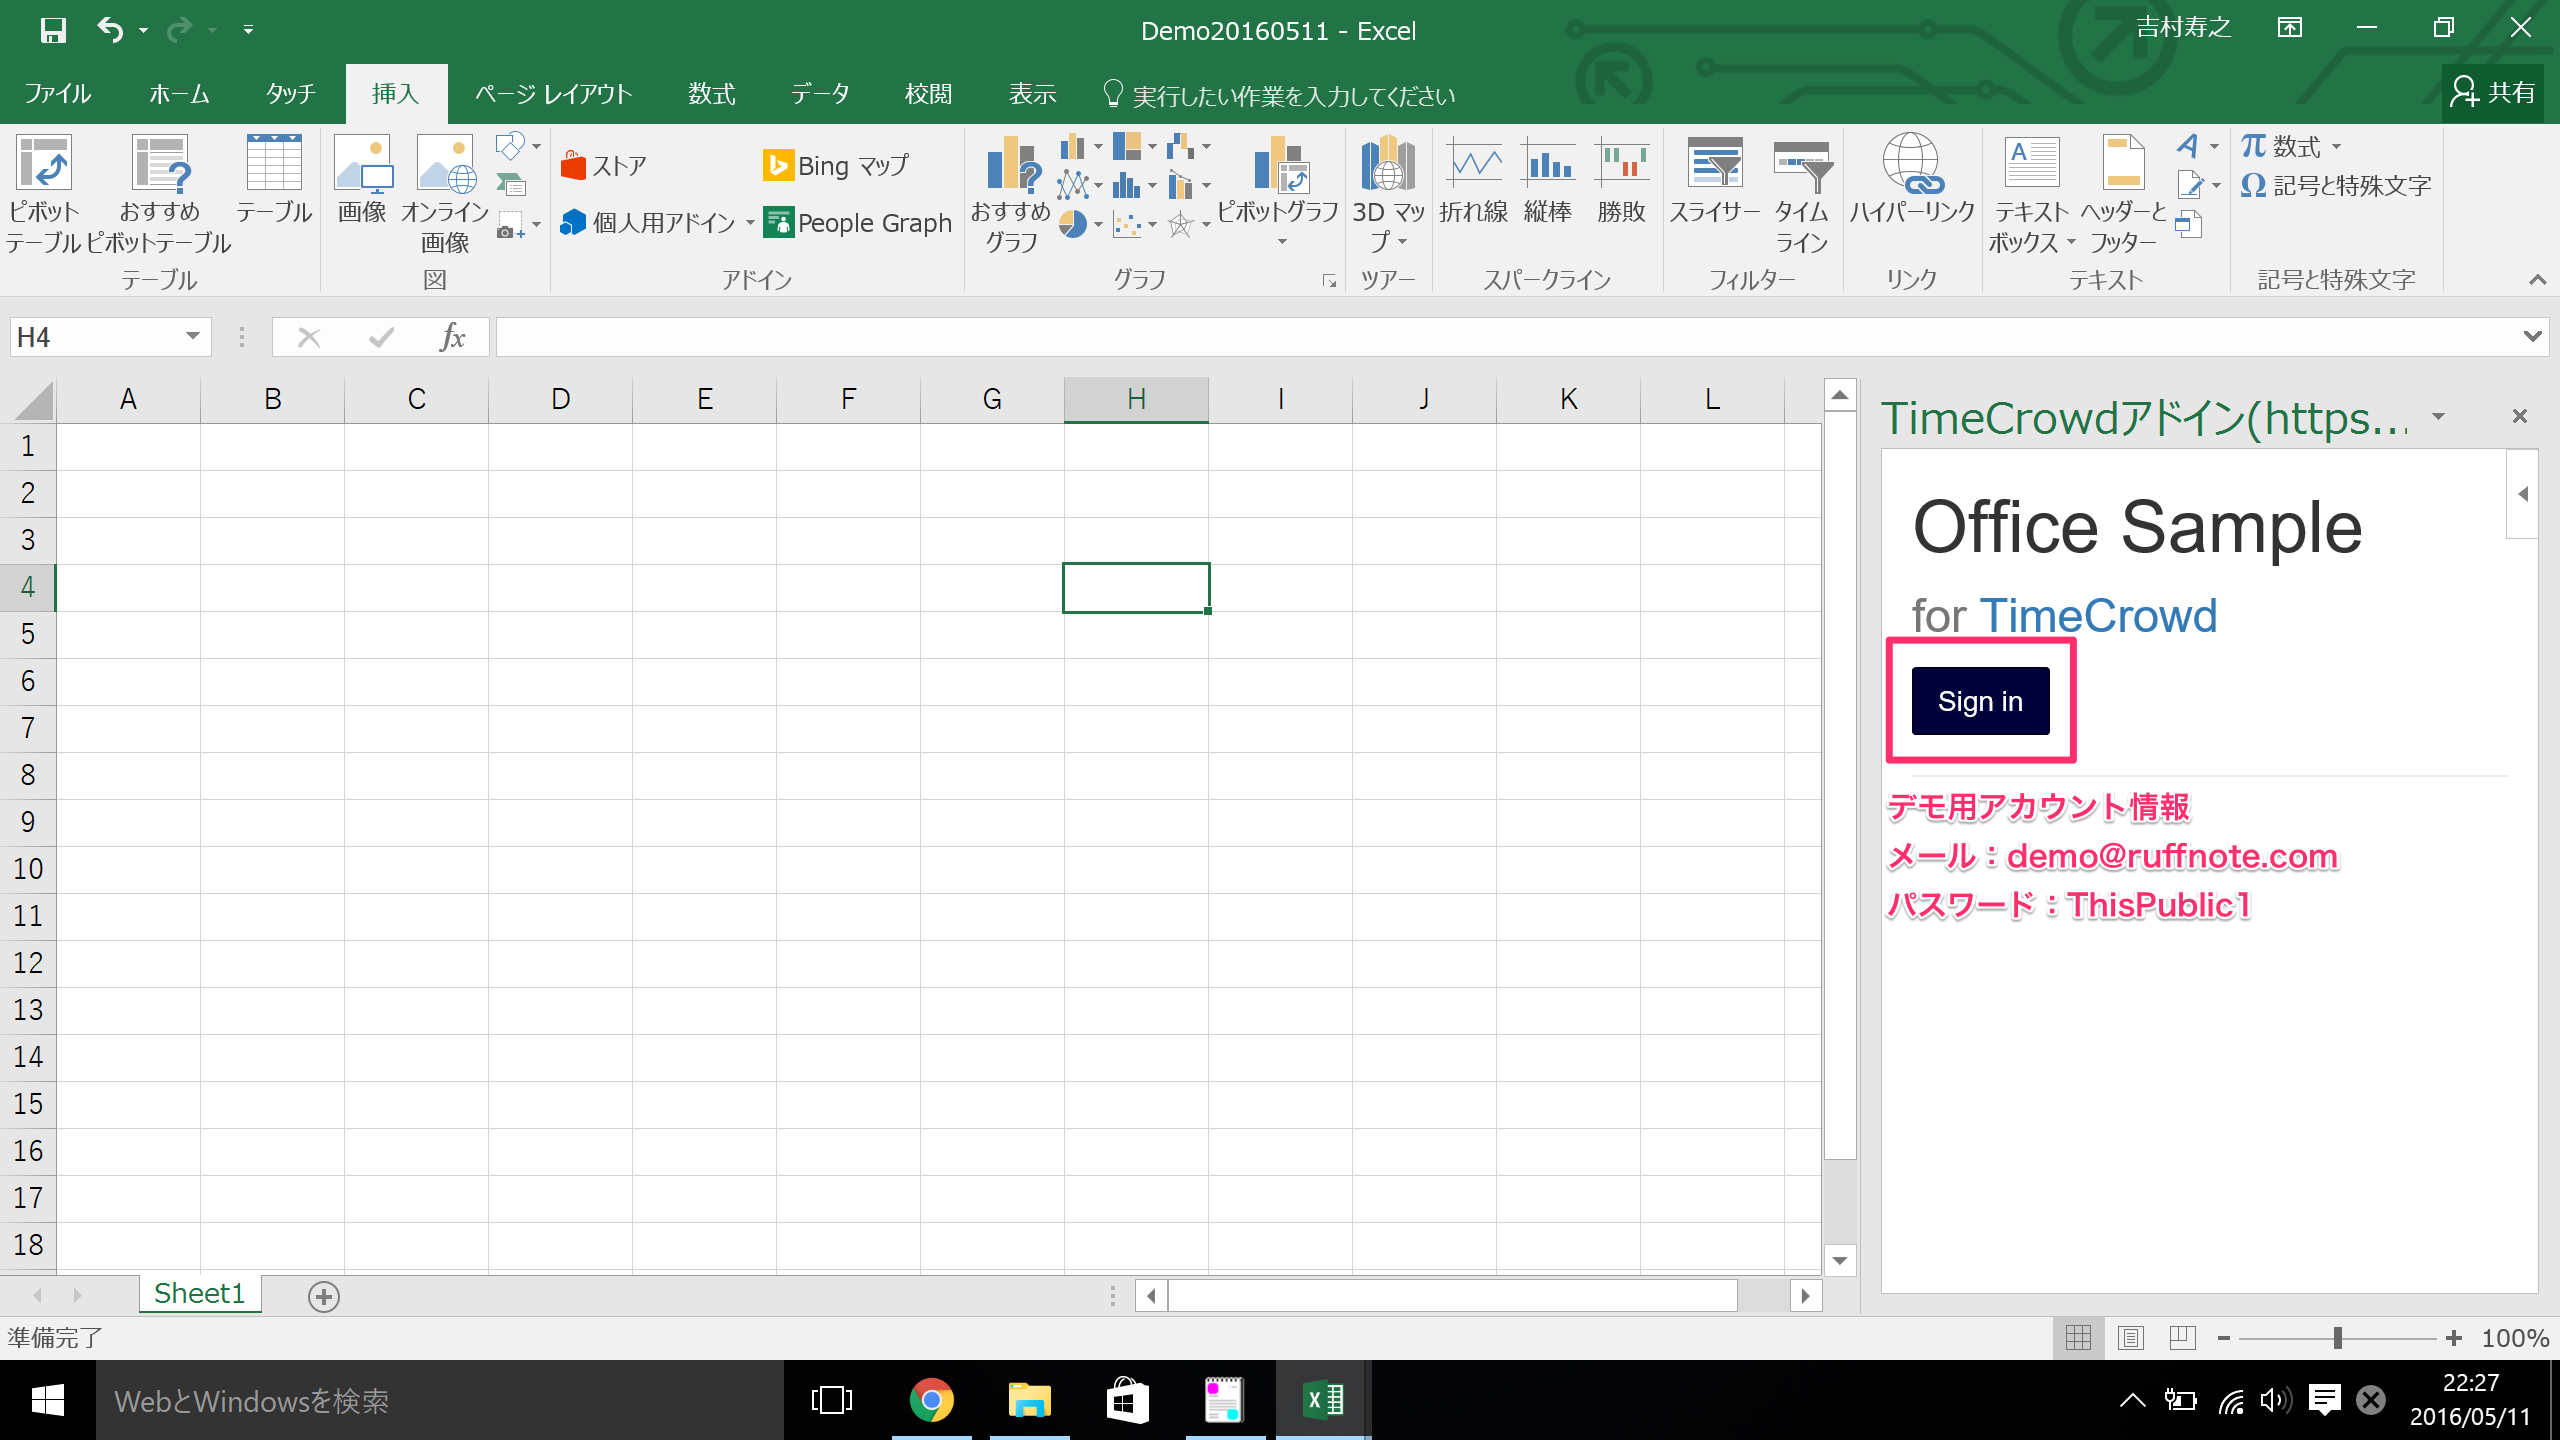Insert a column sparkline (縦棒)

(x=1548, y=180)
